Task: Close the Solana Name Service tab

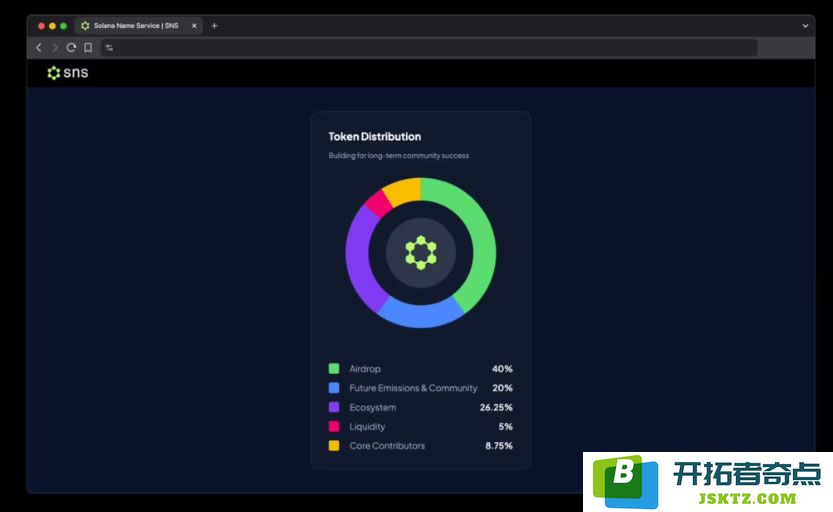Action: pos(194,25)
